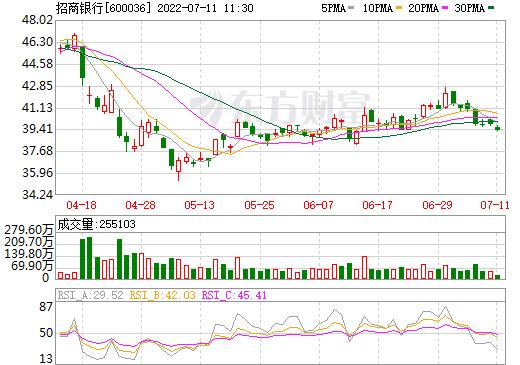Click the RSI_A:29.52 indicator label
Image resolution: width=520 pixels, height=365 pixels.
tap(90, 295)
